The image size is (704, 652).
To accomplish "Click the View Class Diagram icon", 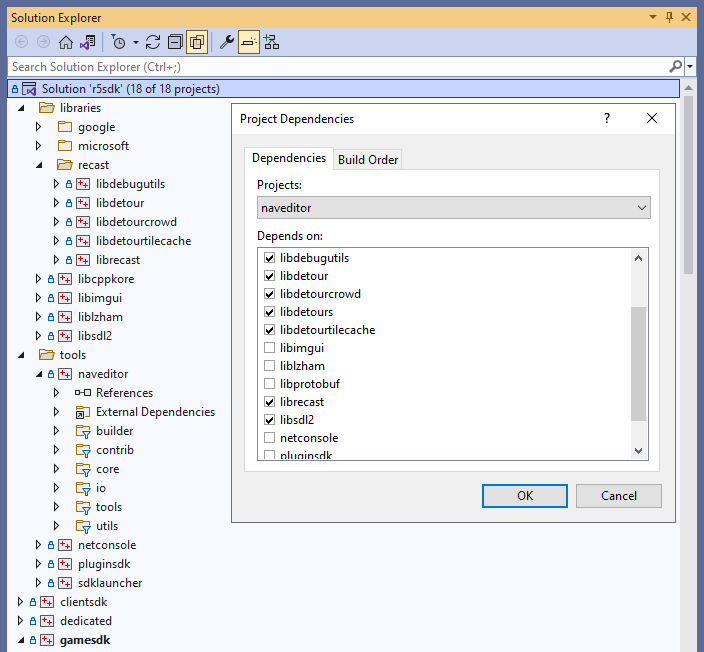I will point(271,42).
